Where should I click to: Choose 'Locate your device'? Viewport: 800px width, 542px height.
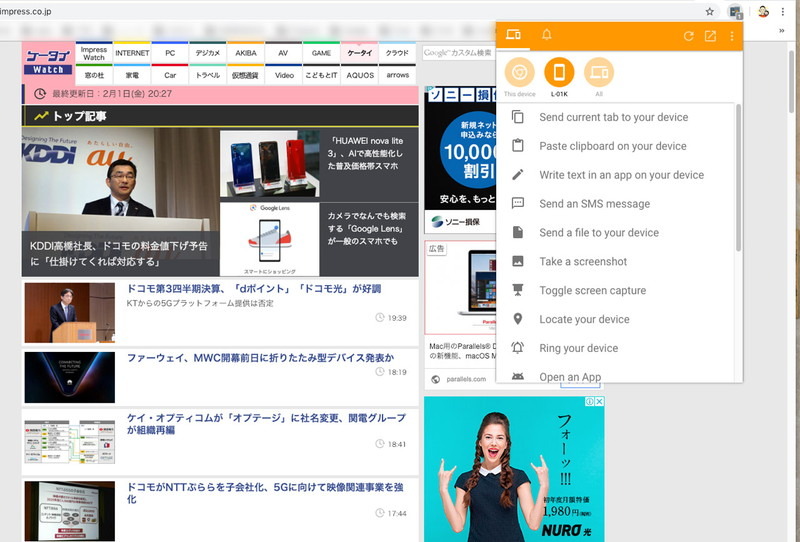pos(584,319)
